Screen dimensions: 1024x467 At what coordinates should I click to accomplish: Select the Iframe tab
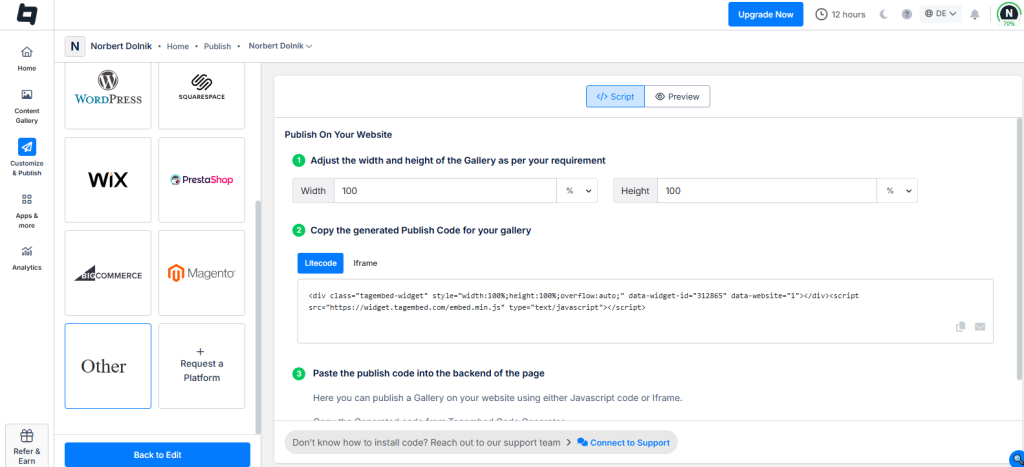pos(365,263)
